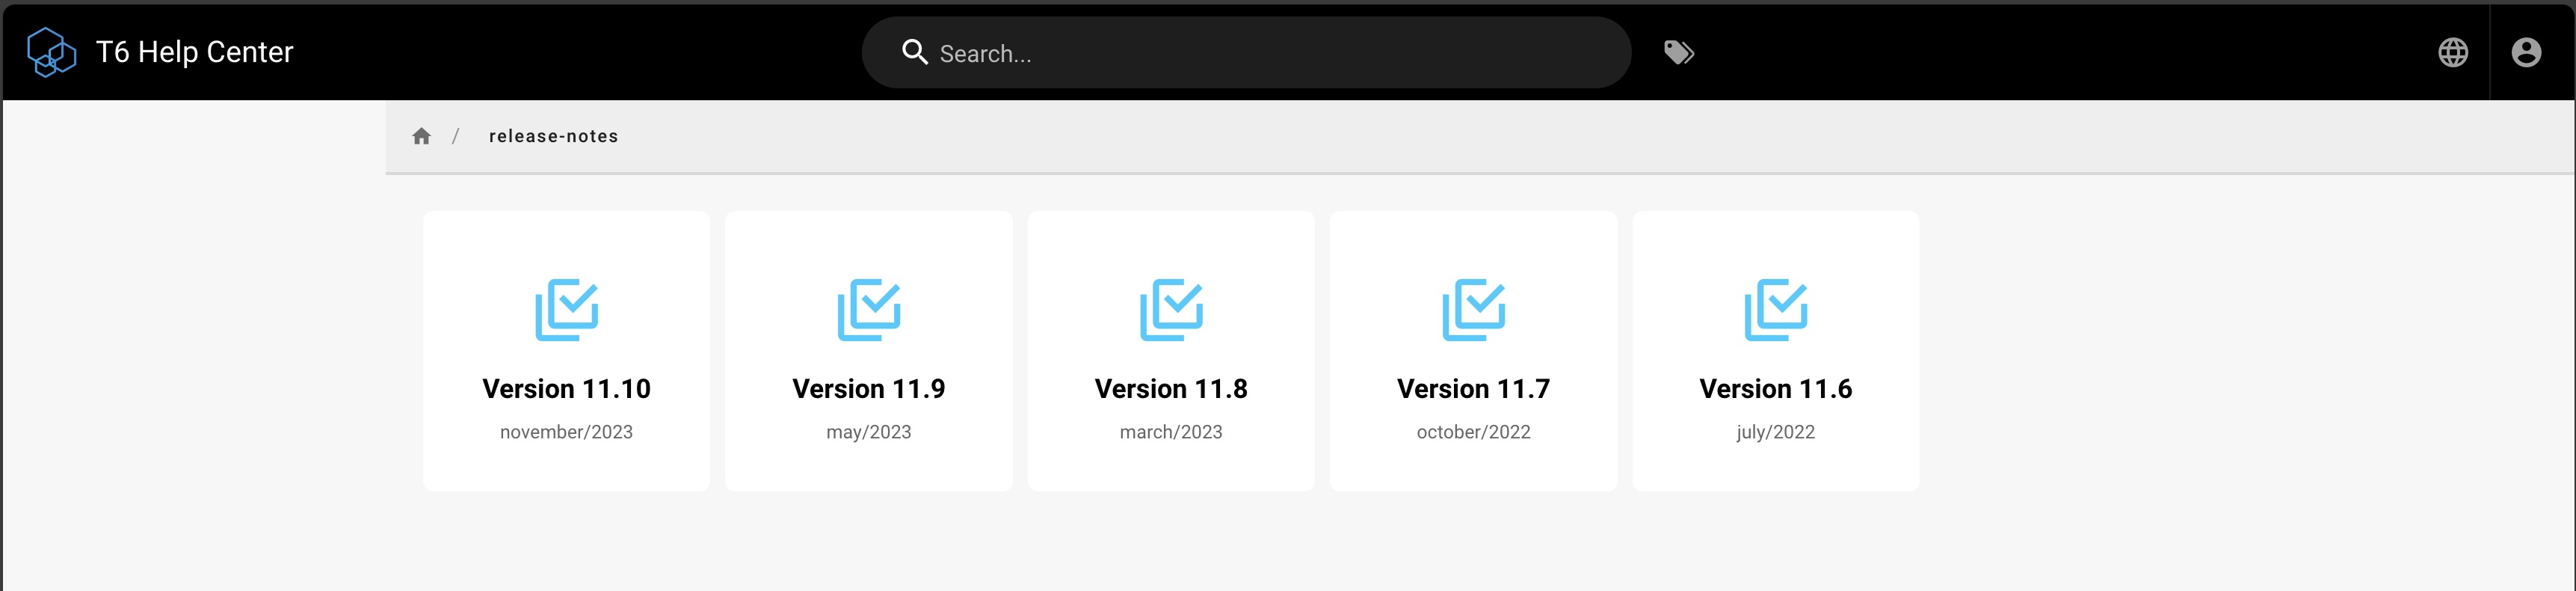
Task: Click the T6 hexagon logo icon
Action: pyautogui.click(x=51, y=52)
